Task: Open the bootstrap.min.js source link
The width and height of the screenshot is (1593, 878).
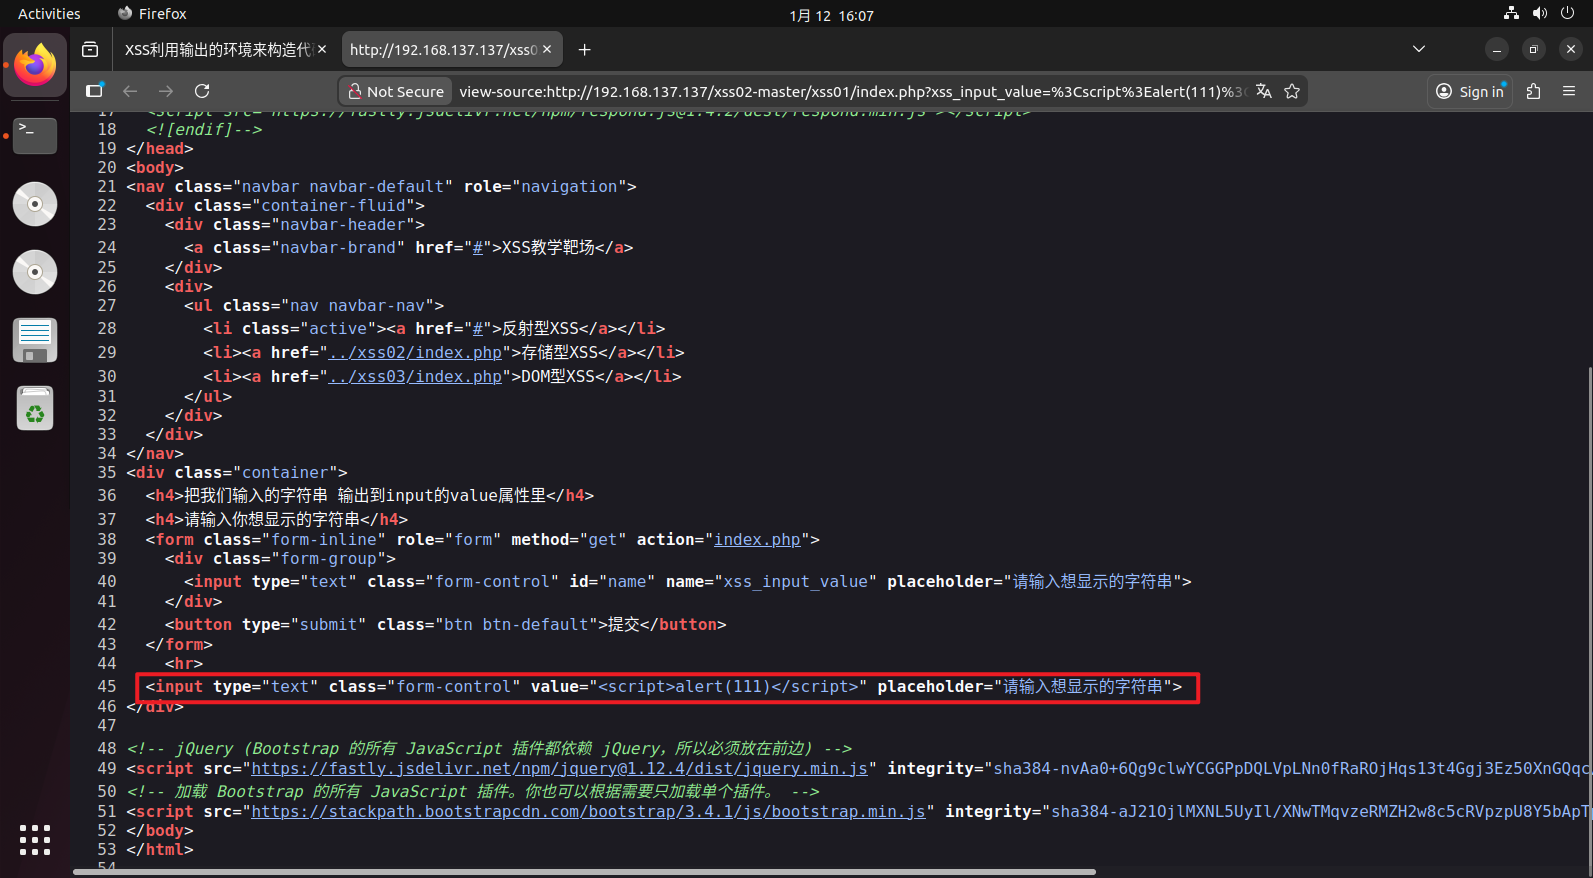Action: 588,811
